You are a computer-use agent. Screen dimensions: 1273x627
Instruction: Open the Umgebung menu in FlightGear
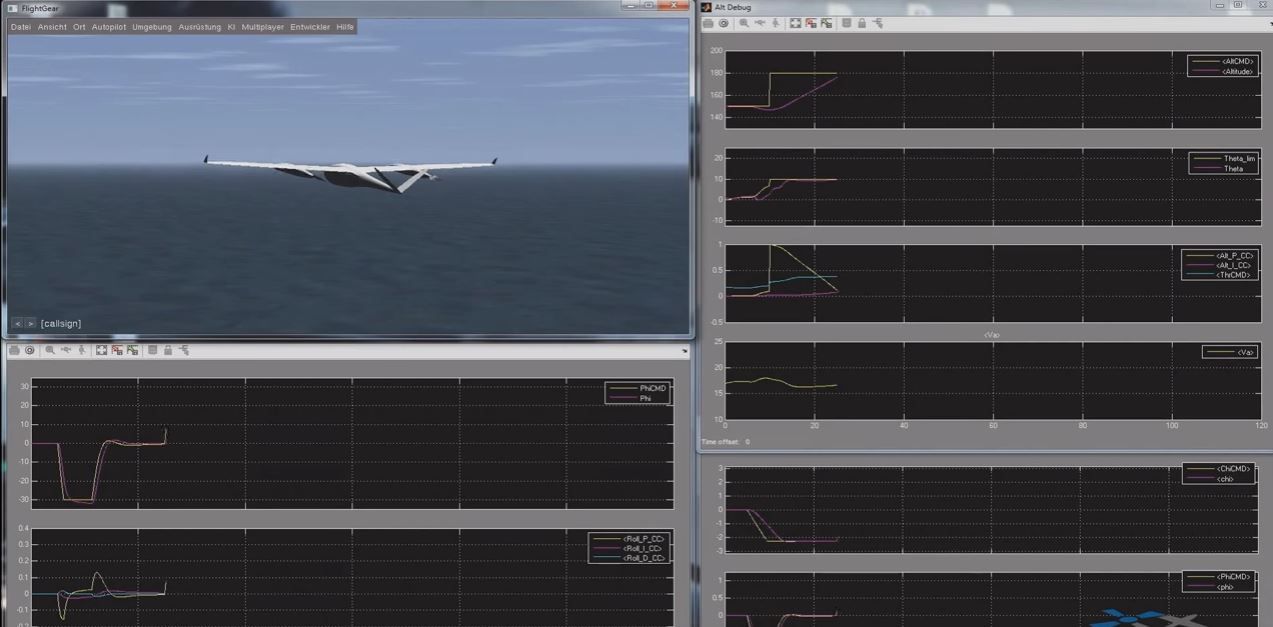tap(152, 27)
